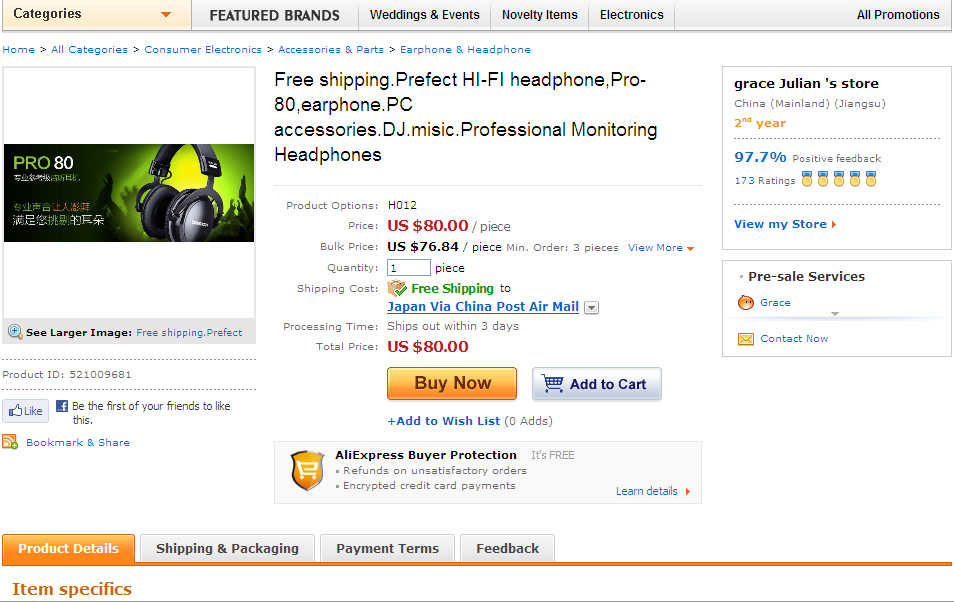954x602 pixels.
Task: Open the Payment Terms tab
Action: point(387,548)
